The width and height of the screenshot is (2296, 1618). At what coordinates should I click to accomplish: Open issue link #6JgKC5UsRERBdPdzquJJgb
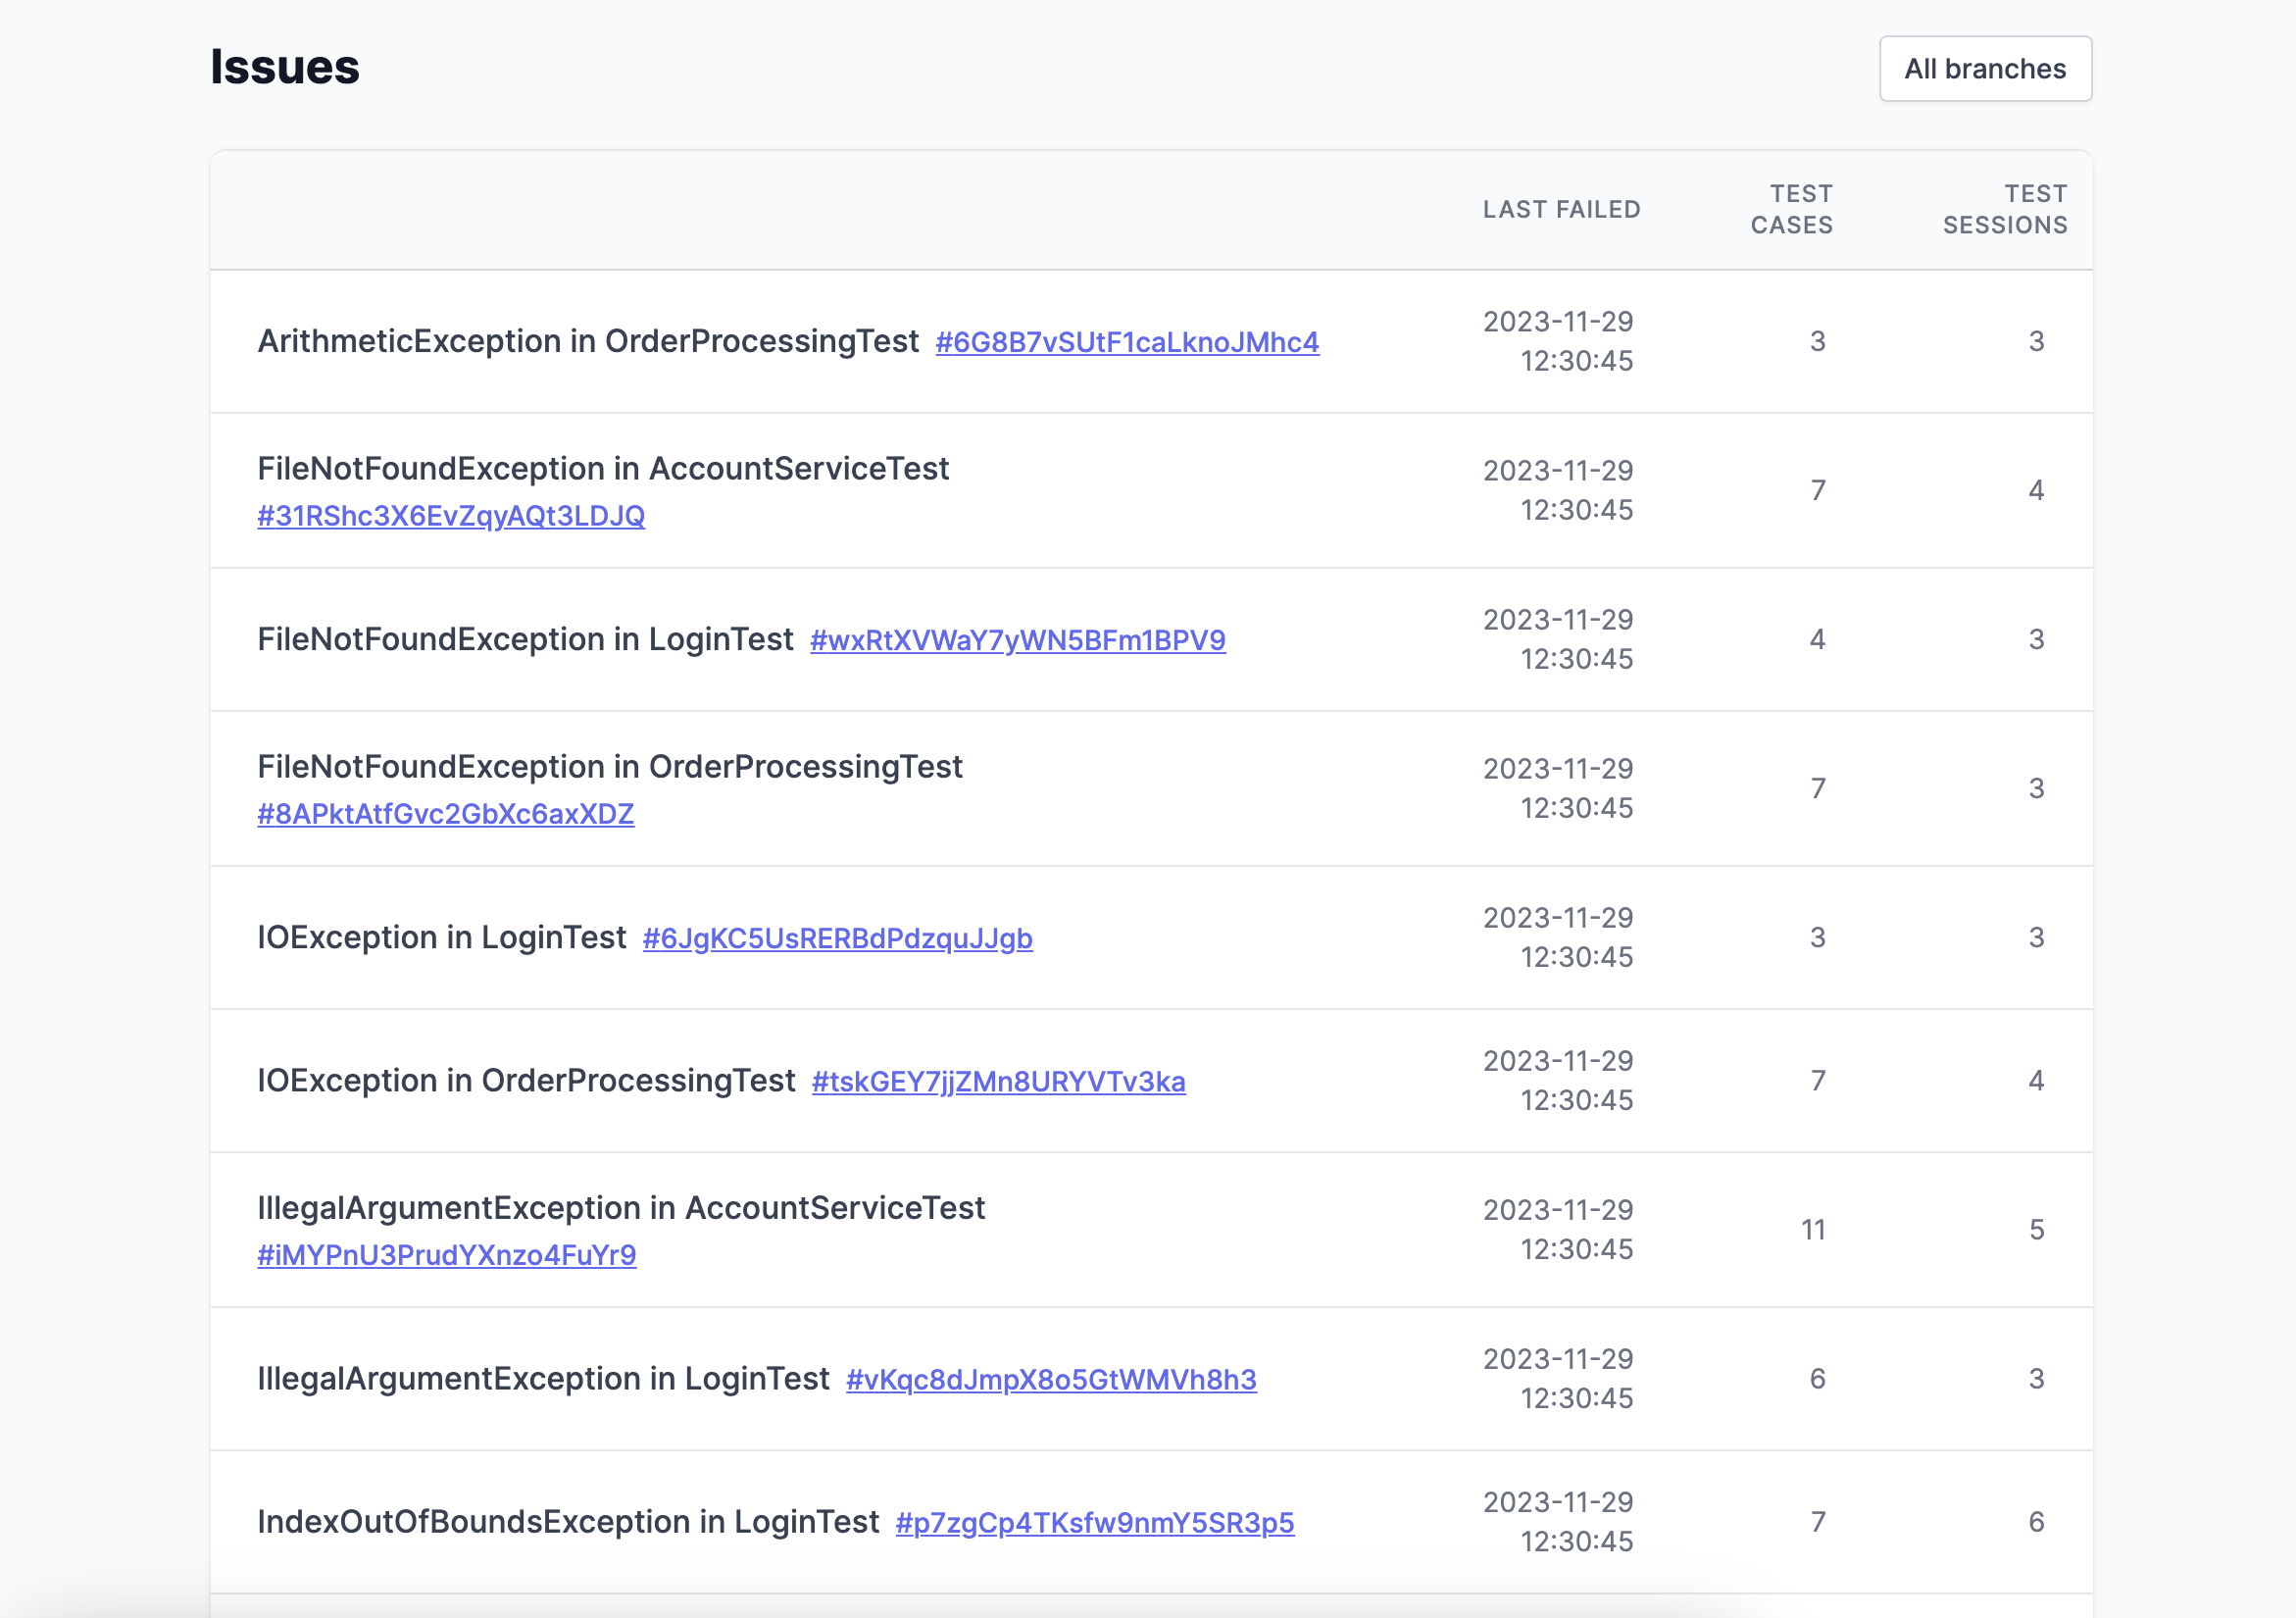click(837, 938)
